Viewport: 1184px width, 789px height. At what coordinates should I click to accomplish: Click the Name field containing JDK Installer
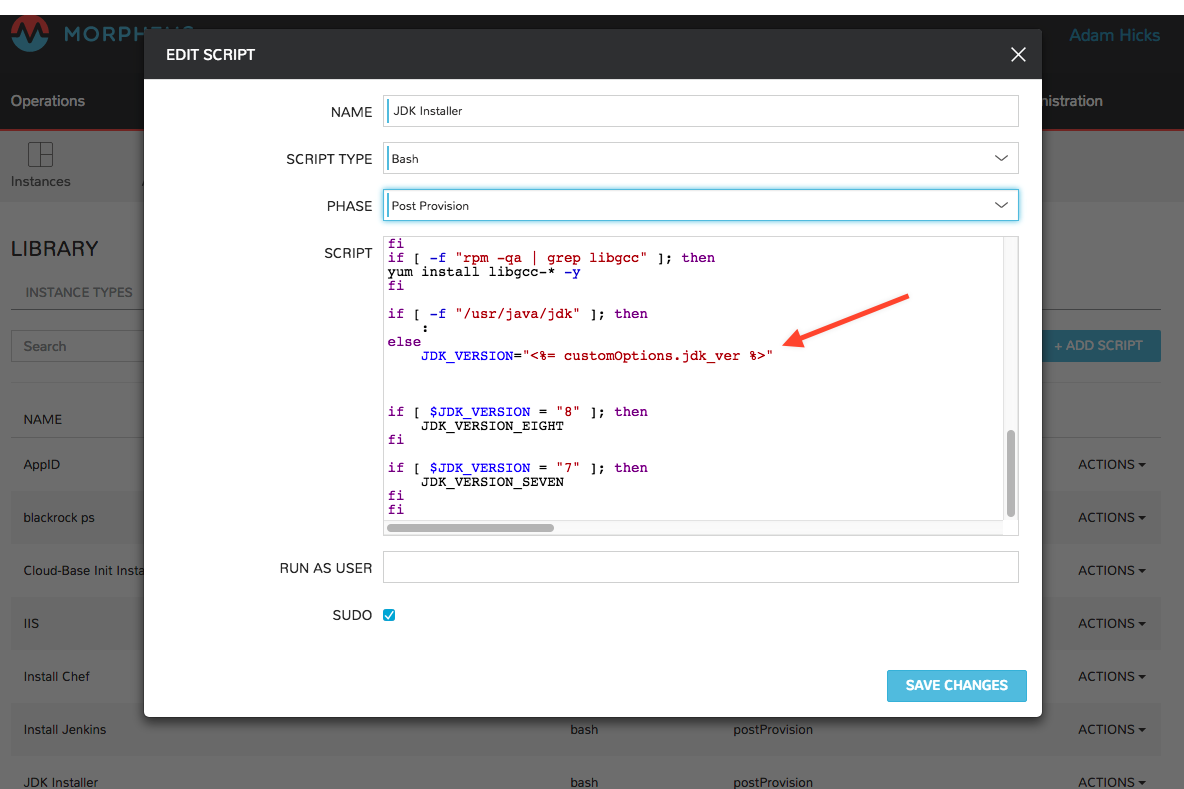click(x=701, y=111)
